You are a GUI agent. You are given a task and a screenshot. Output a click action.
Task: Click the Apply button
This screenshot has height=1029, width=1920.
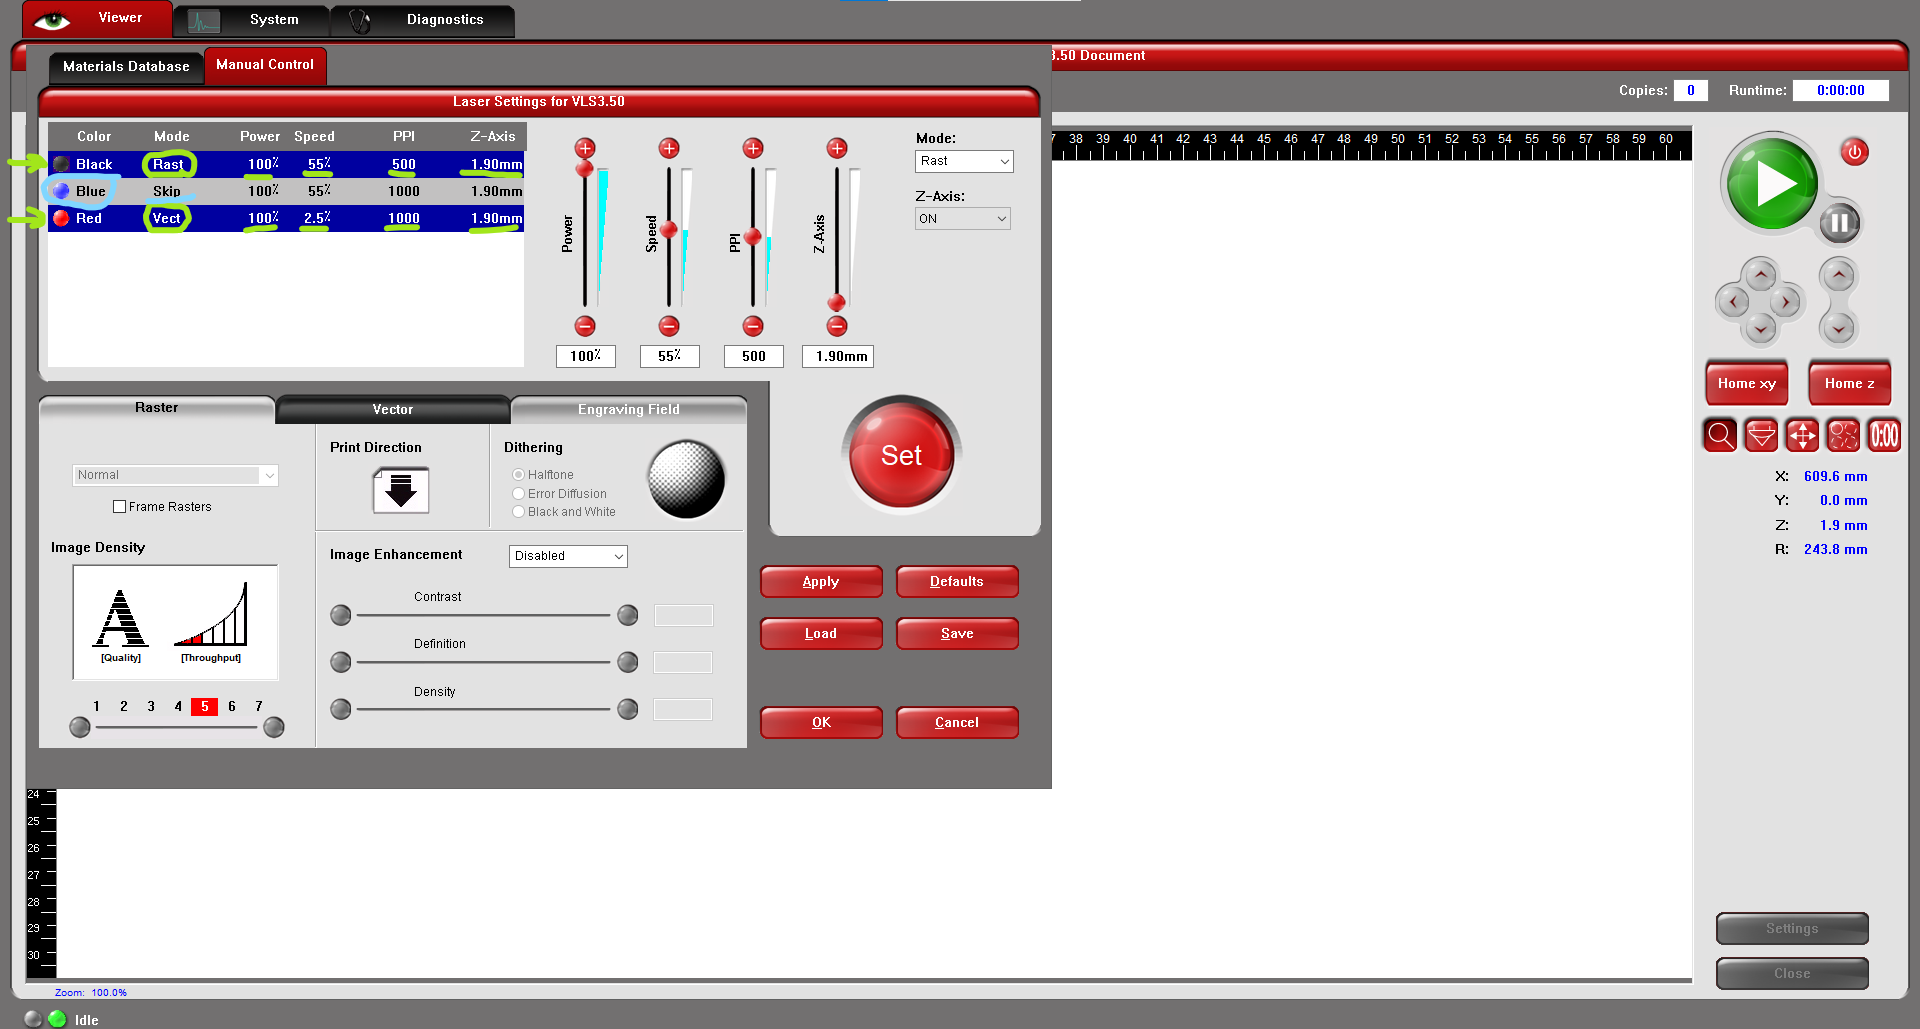coord(821,582)
